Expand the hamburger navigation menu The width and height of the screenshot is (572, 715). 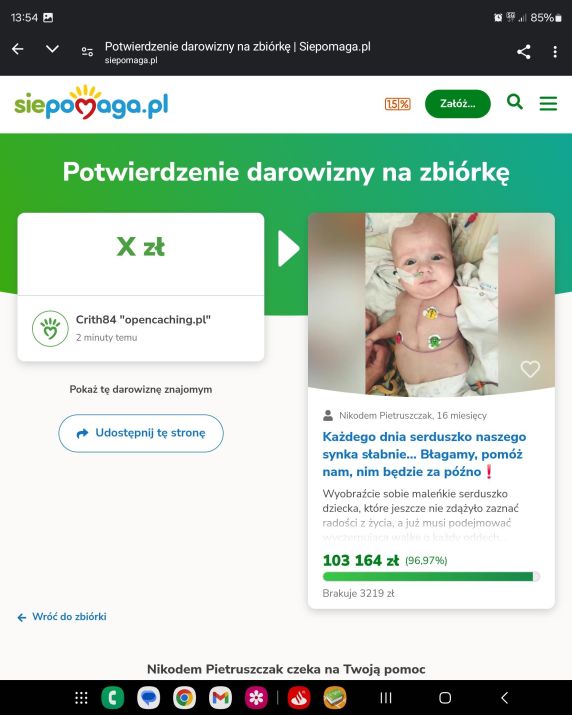tap(548, 104)
